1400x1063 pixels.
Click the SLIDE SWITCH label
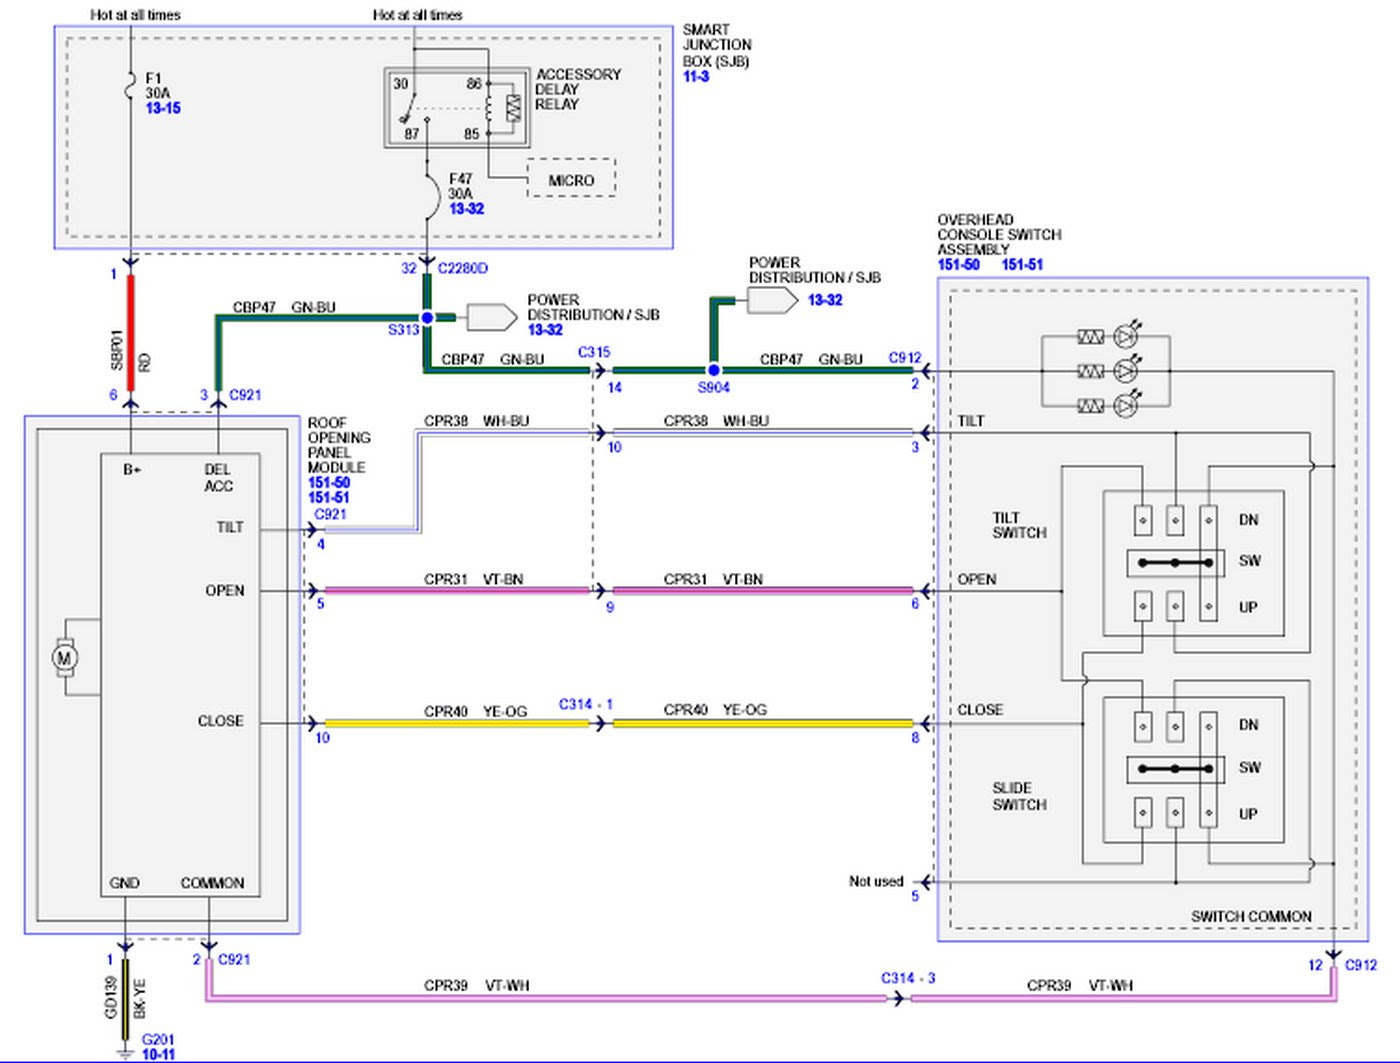pos(1019,796)
